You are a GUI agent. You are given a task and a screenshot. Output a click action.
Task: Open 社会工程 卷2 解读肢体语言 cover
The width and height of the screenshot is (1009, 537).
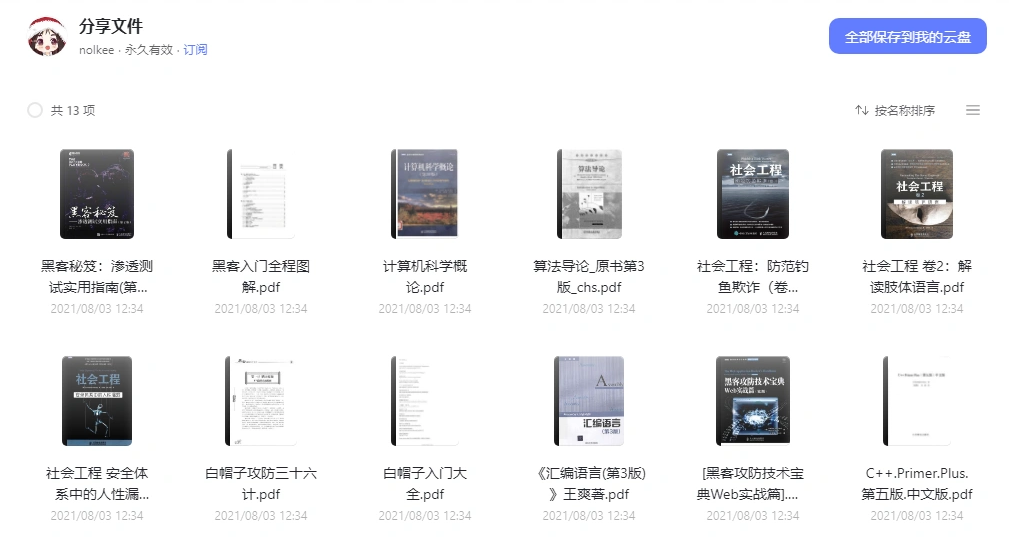click(917, 194)
